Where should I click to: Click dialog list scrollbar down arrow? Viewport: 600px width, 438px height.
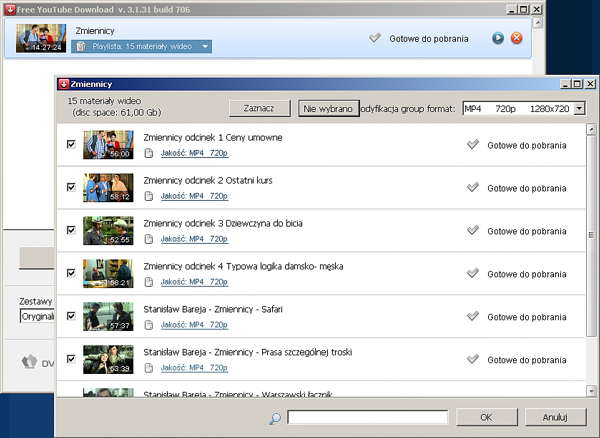[591, 391]
